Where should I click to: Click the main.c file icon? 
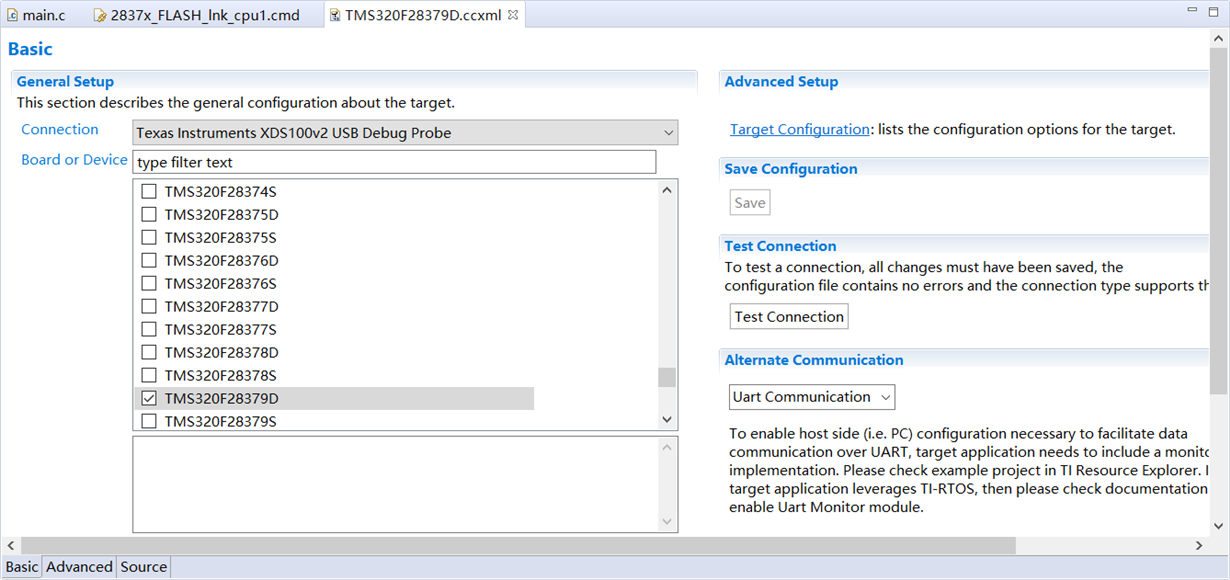point(12,16)
